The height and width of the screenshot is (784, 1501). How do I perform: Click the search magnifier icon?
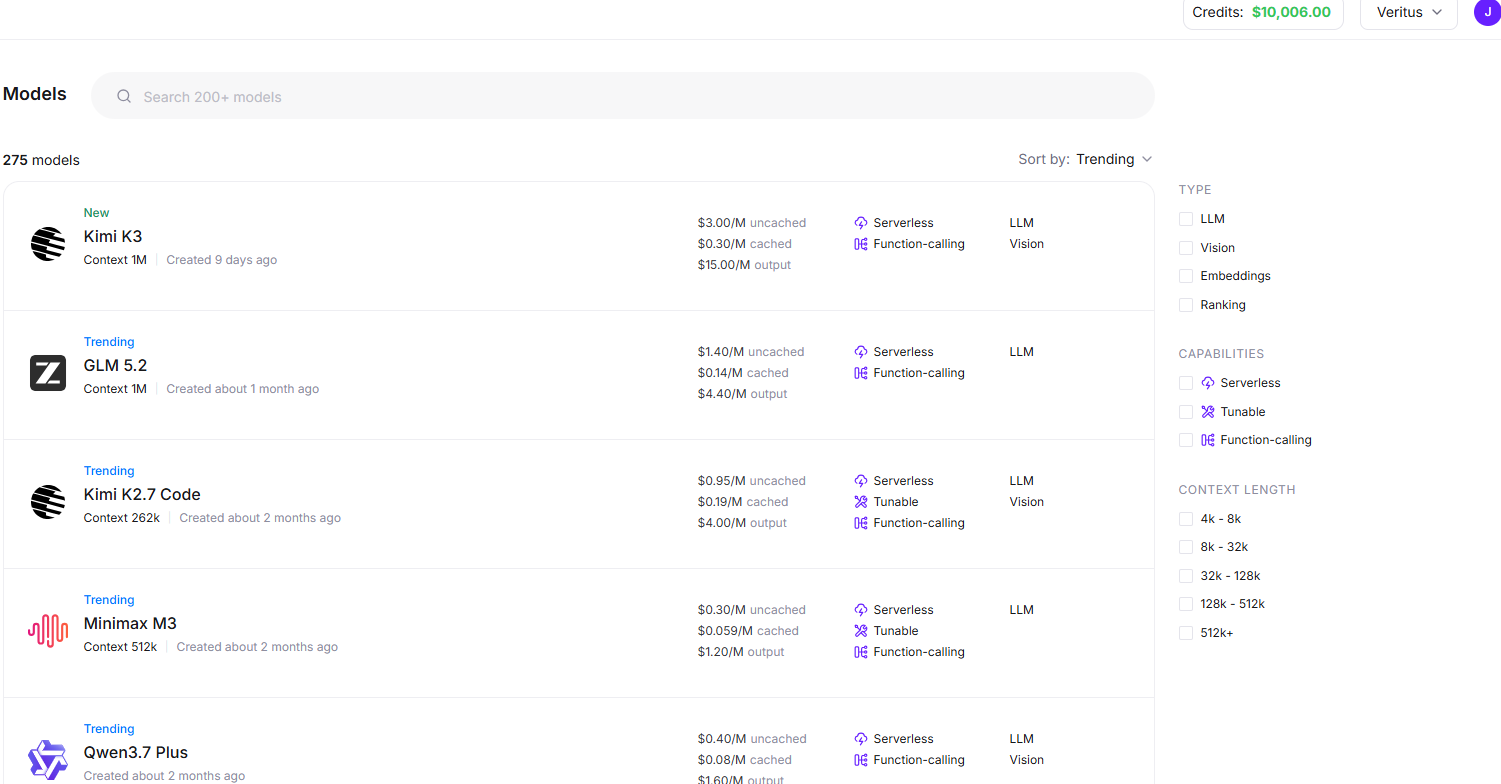pos(124,96)
